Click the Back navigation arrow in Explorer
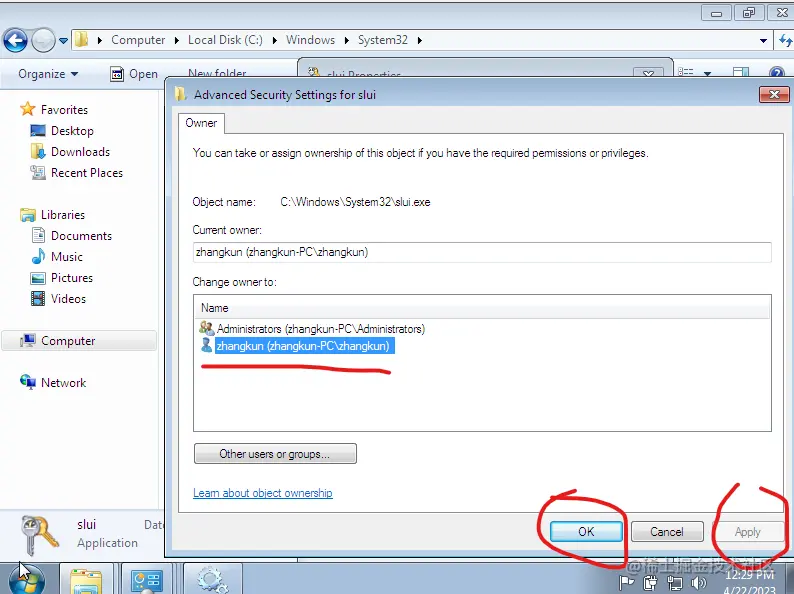Screen dimensions: 794x594 point(15,40)
